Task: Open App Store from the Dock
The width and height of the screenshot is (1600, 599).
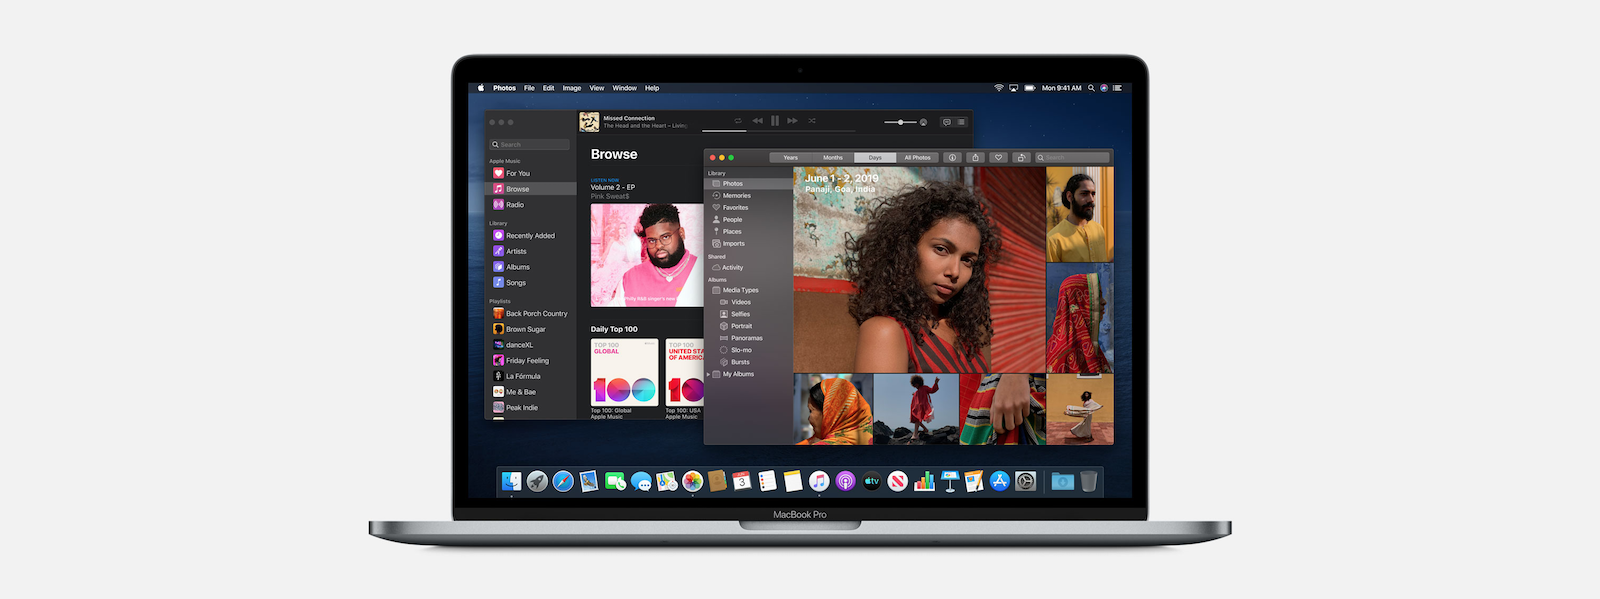Action: point(999,482)
